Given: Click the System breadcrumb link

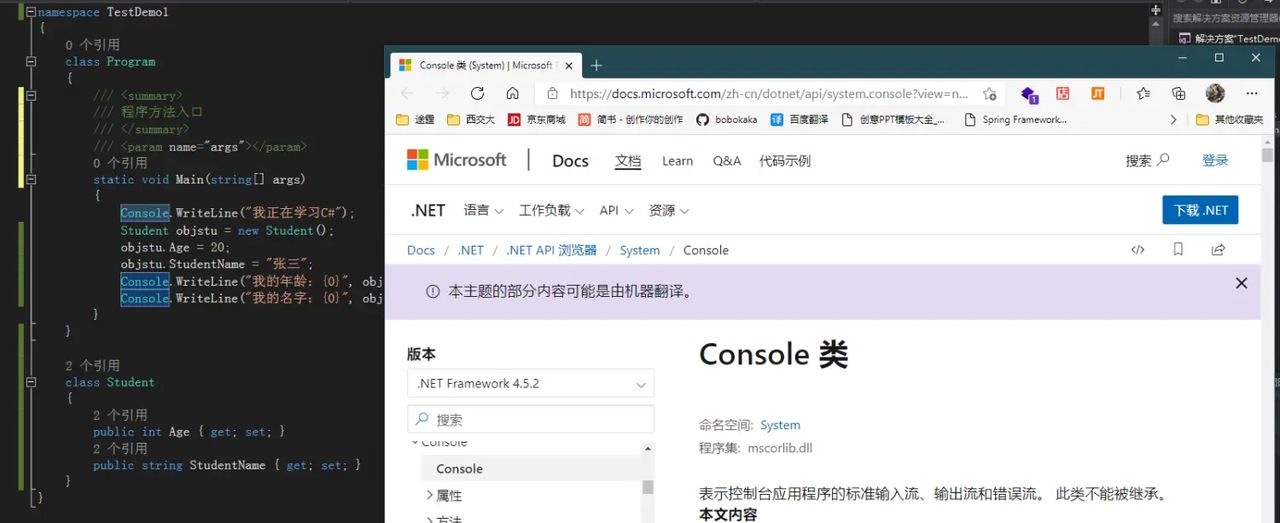Looking at the screenshot, I should click(640, 250).
